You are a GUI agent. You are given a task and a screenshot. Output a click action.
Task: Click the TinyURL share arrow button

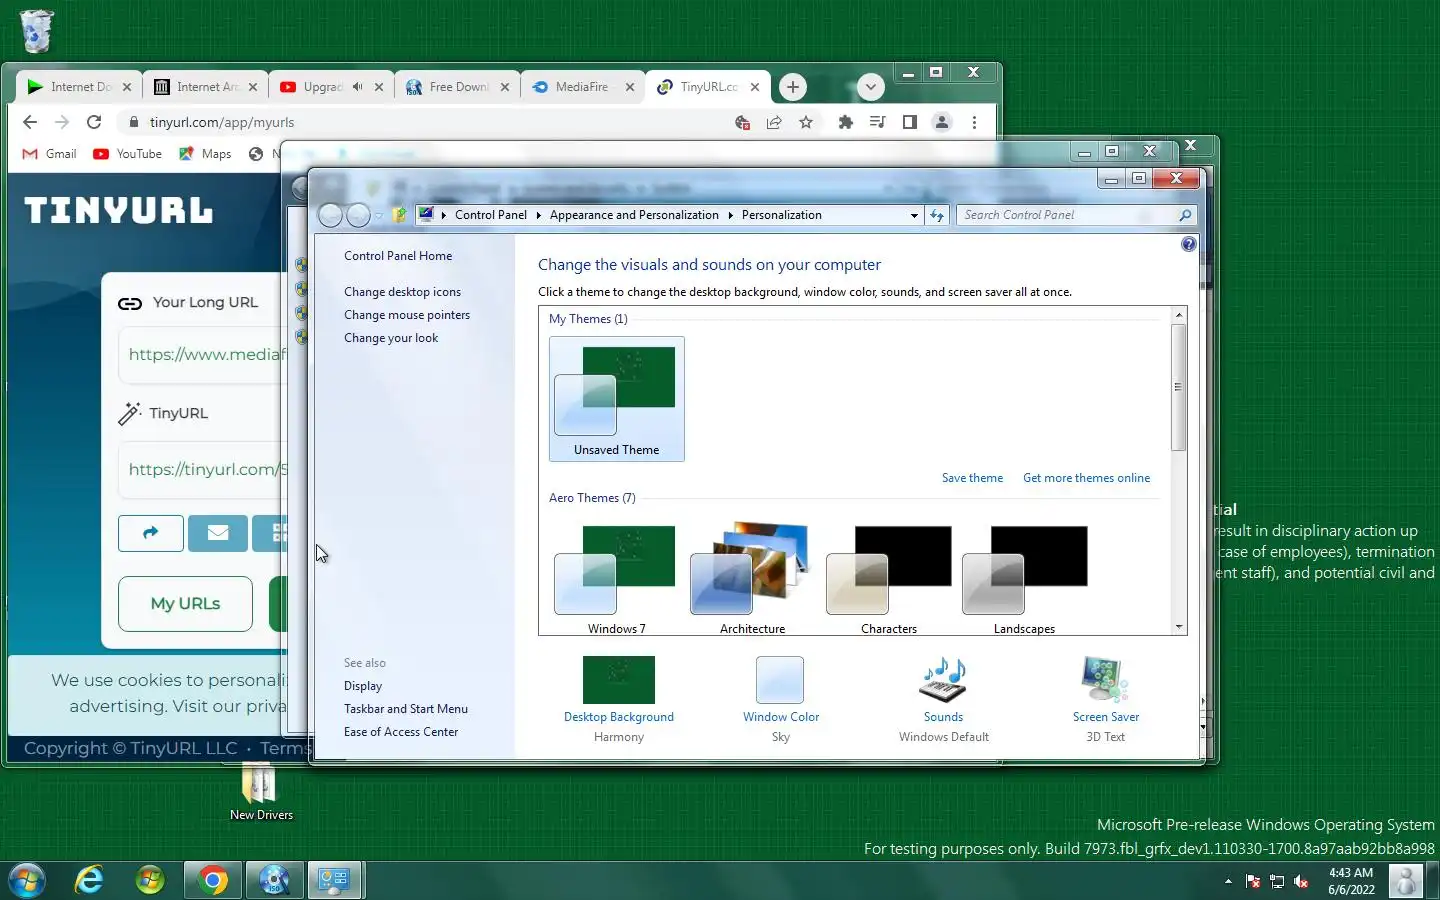point(151,533)
